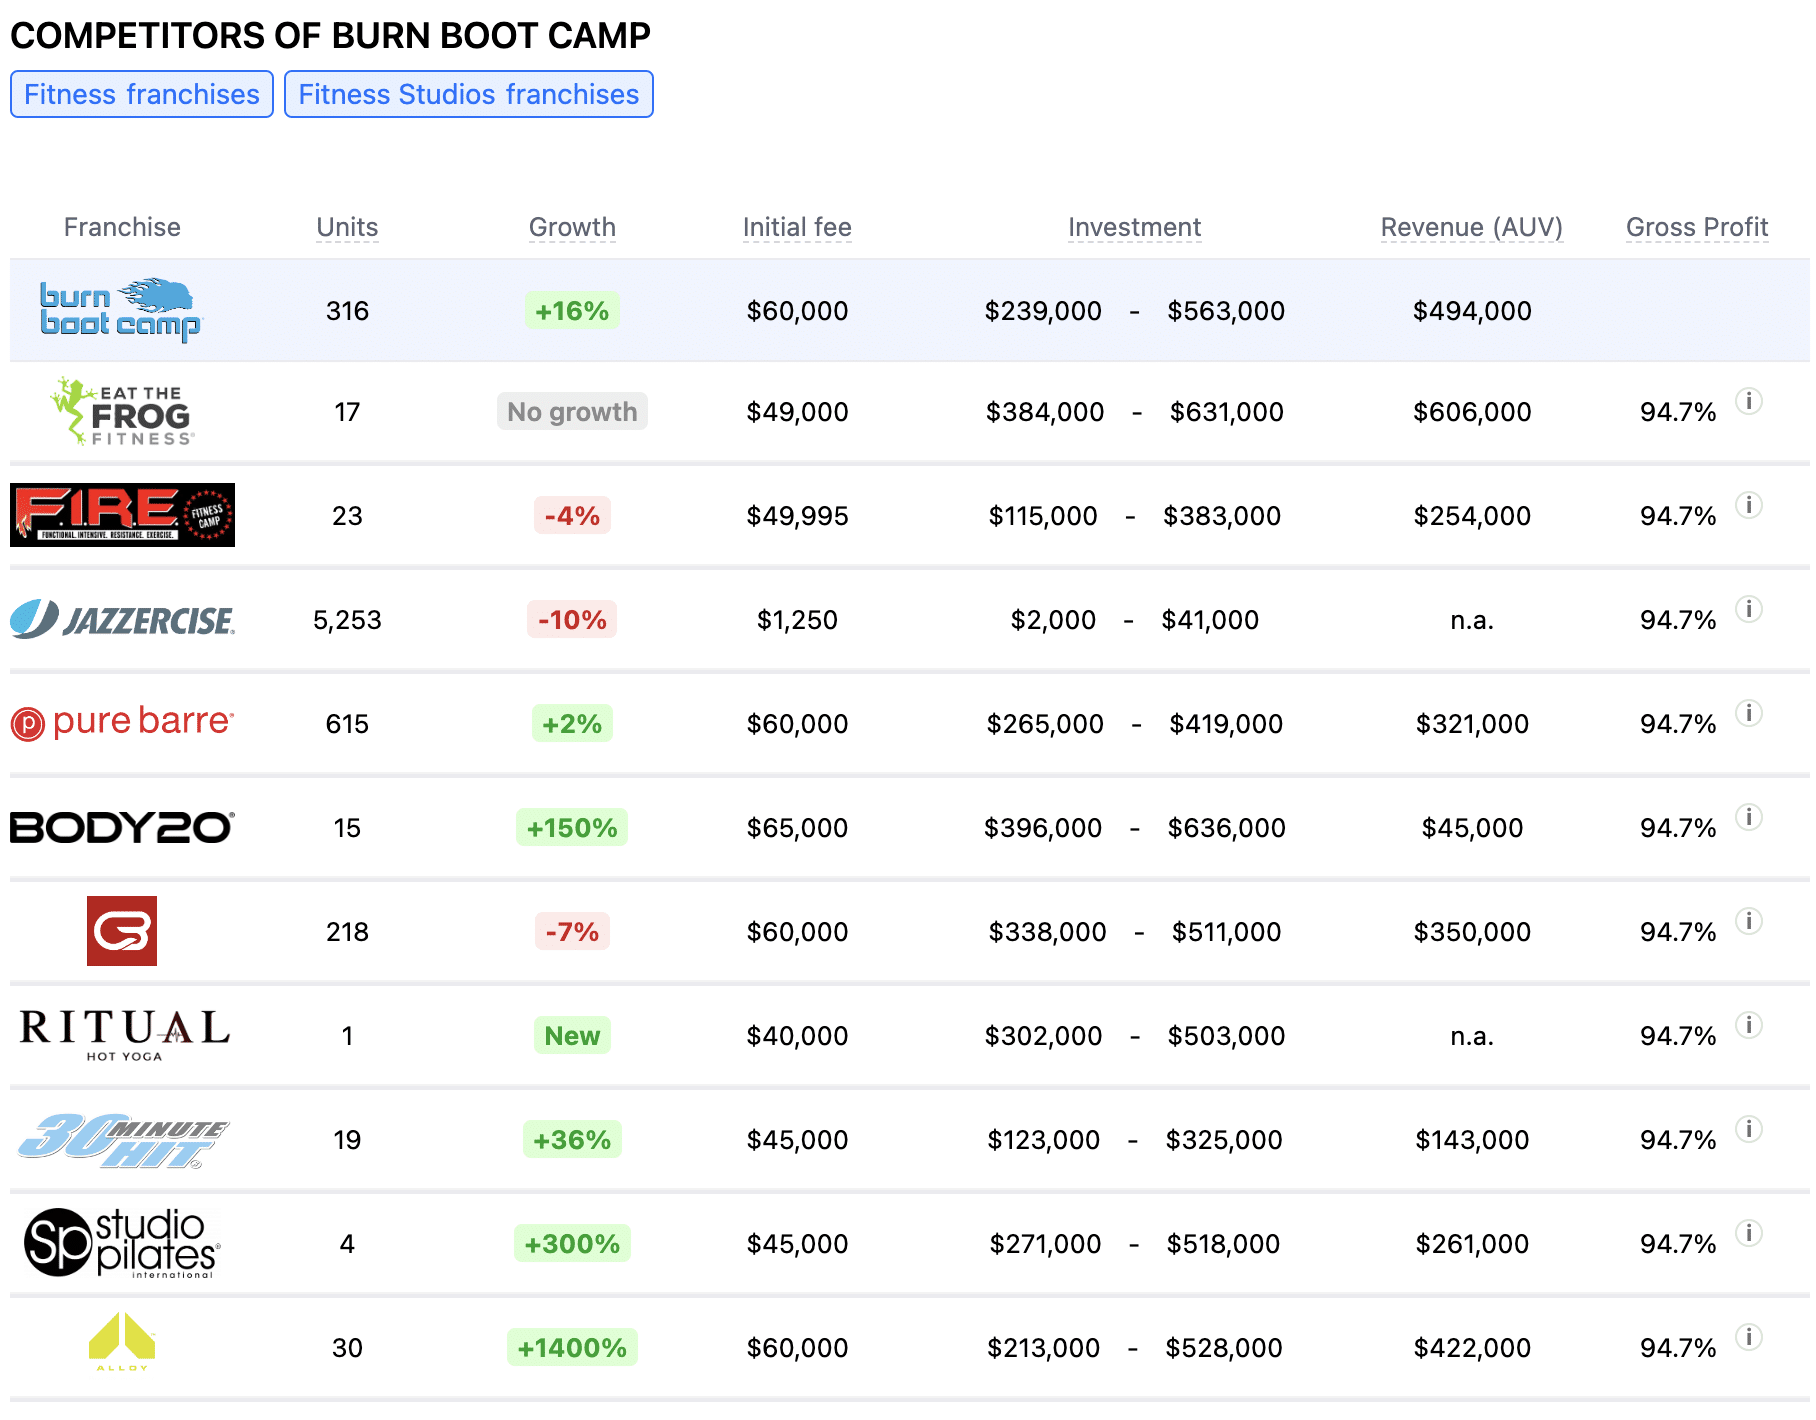
Task: Click the -7% growth badge
Action: (572, 932)
